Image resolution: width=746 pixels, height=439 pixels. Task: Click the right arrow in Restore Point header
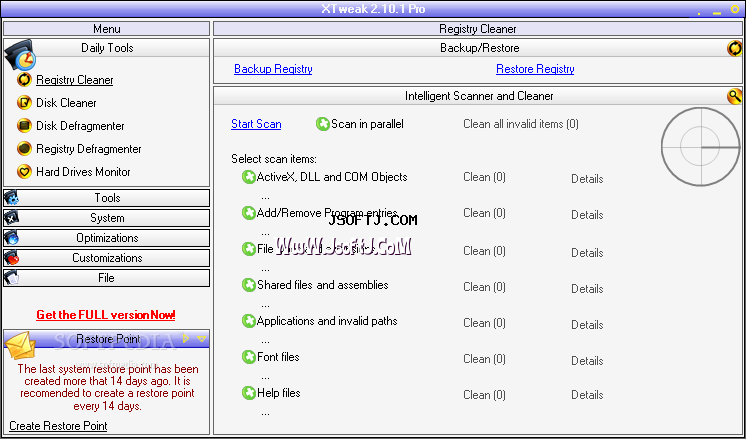pos(186,339)
